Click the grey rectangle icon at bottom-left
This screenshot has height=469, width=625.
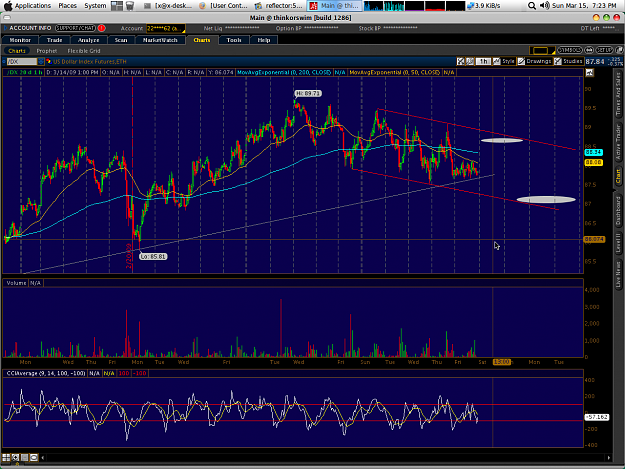point(25,457)
